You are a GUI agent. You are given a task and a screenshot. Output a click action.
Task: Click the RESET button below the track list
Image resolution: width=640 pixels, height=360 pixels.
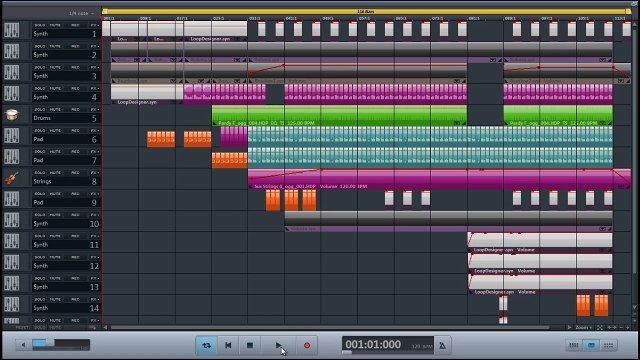[22, 327]
